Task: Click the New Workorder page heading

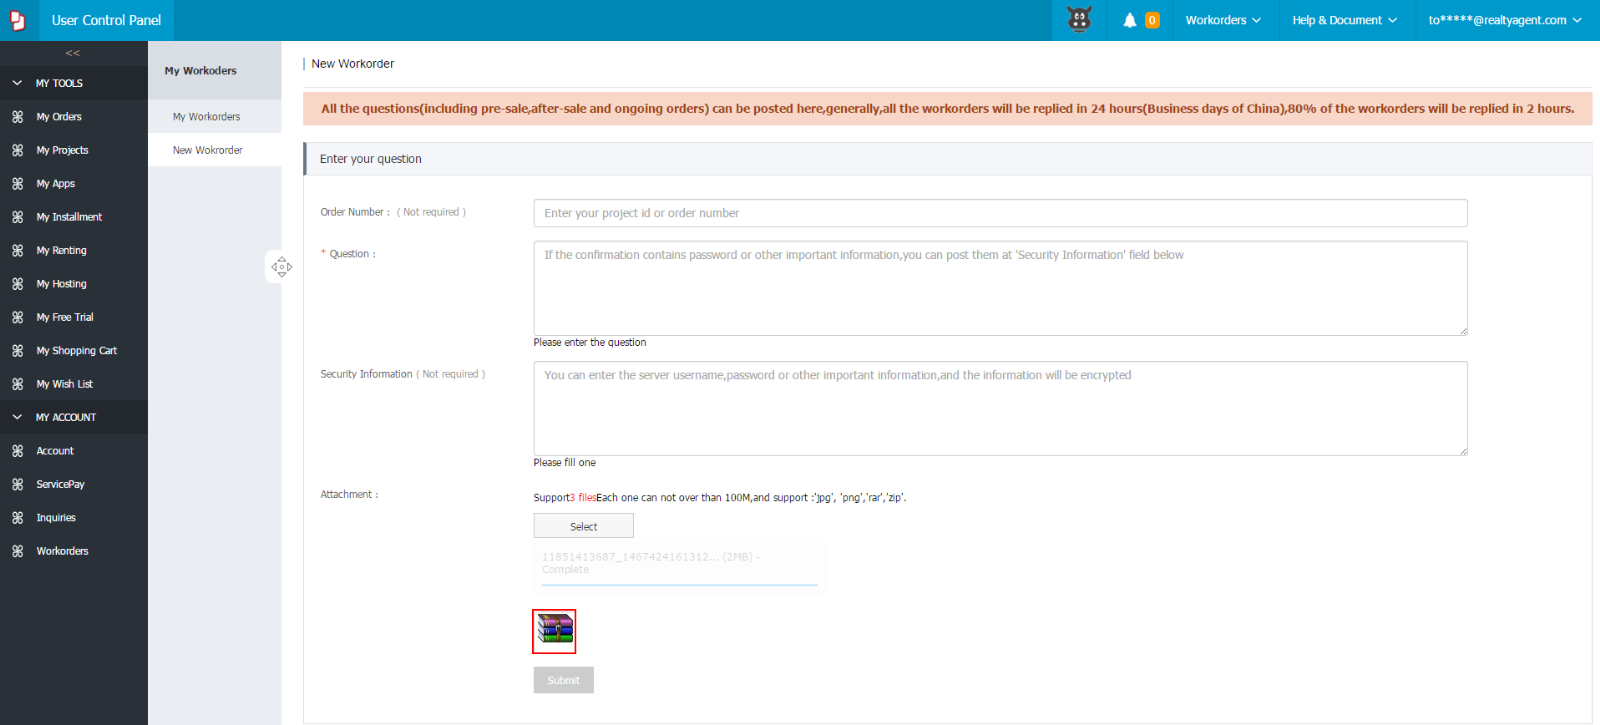Action: (x=353, y=64)
